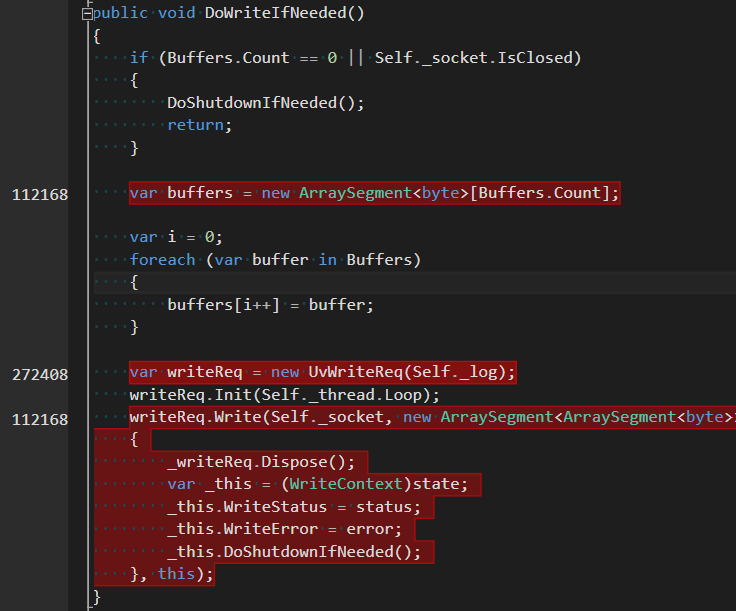Click the _this.WriteStatus assignment
The width and height of the screenshot is (736, 611).
tap(294, 507)
